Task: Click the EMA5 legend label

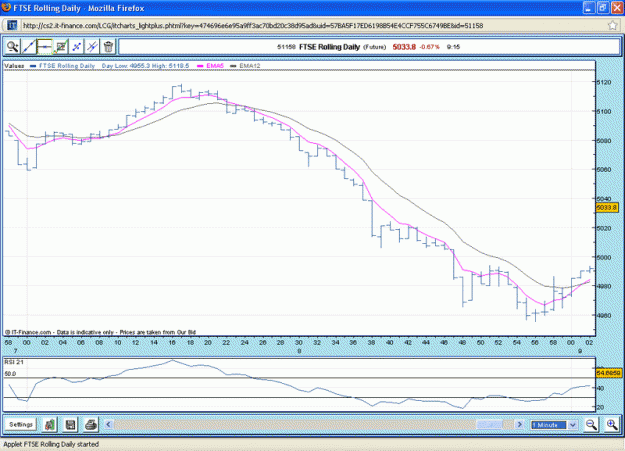Action: pyautogui.click(x=215, y=65)
